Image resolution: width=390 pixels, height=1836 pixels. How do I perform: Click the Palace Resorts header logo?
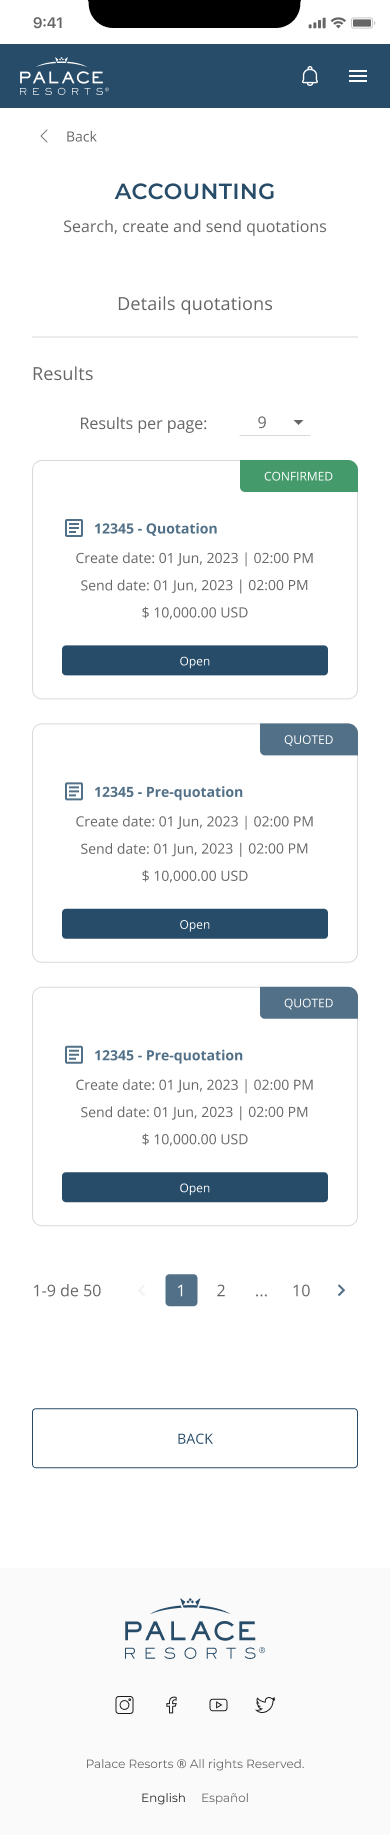64,76
